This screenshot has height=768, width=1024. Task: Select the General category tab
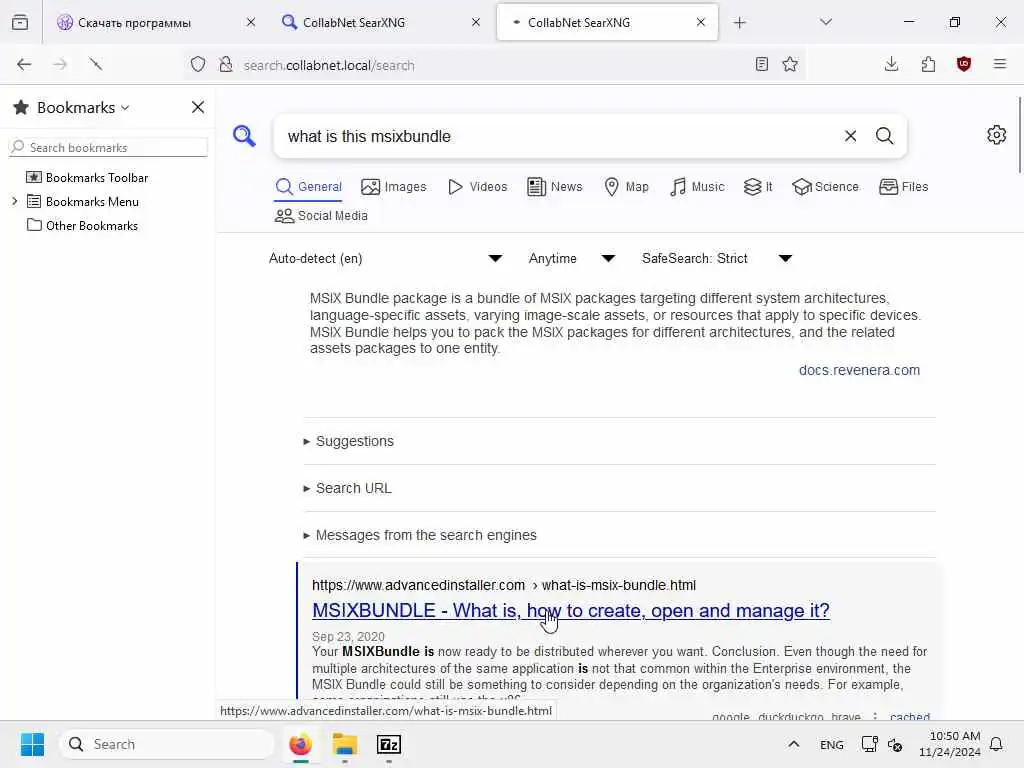click(309, 187)
